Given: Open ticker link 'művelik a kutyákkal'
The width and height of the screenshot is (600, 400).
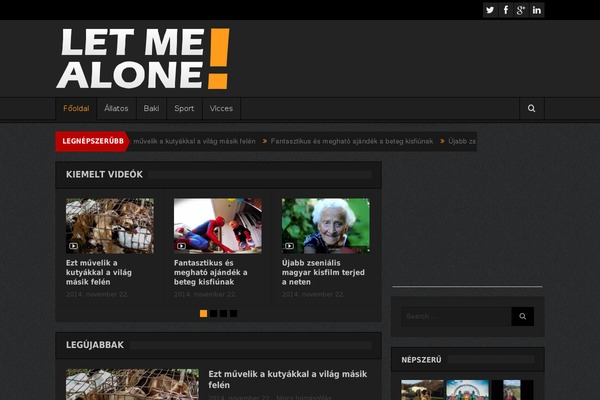Looking at the screenshot, I should (194, 141).
